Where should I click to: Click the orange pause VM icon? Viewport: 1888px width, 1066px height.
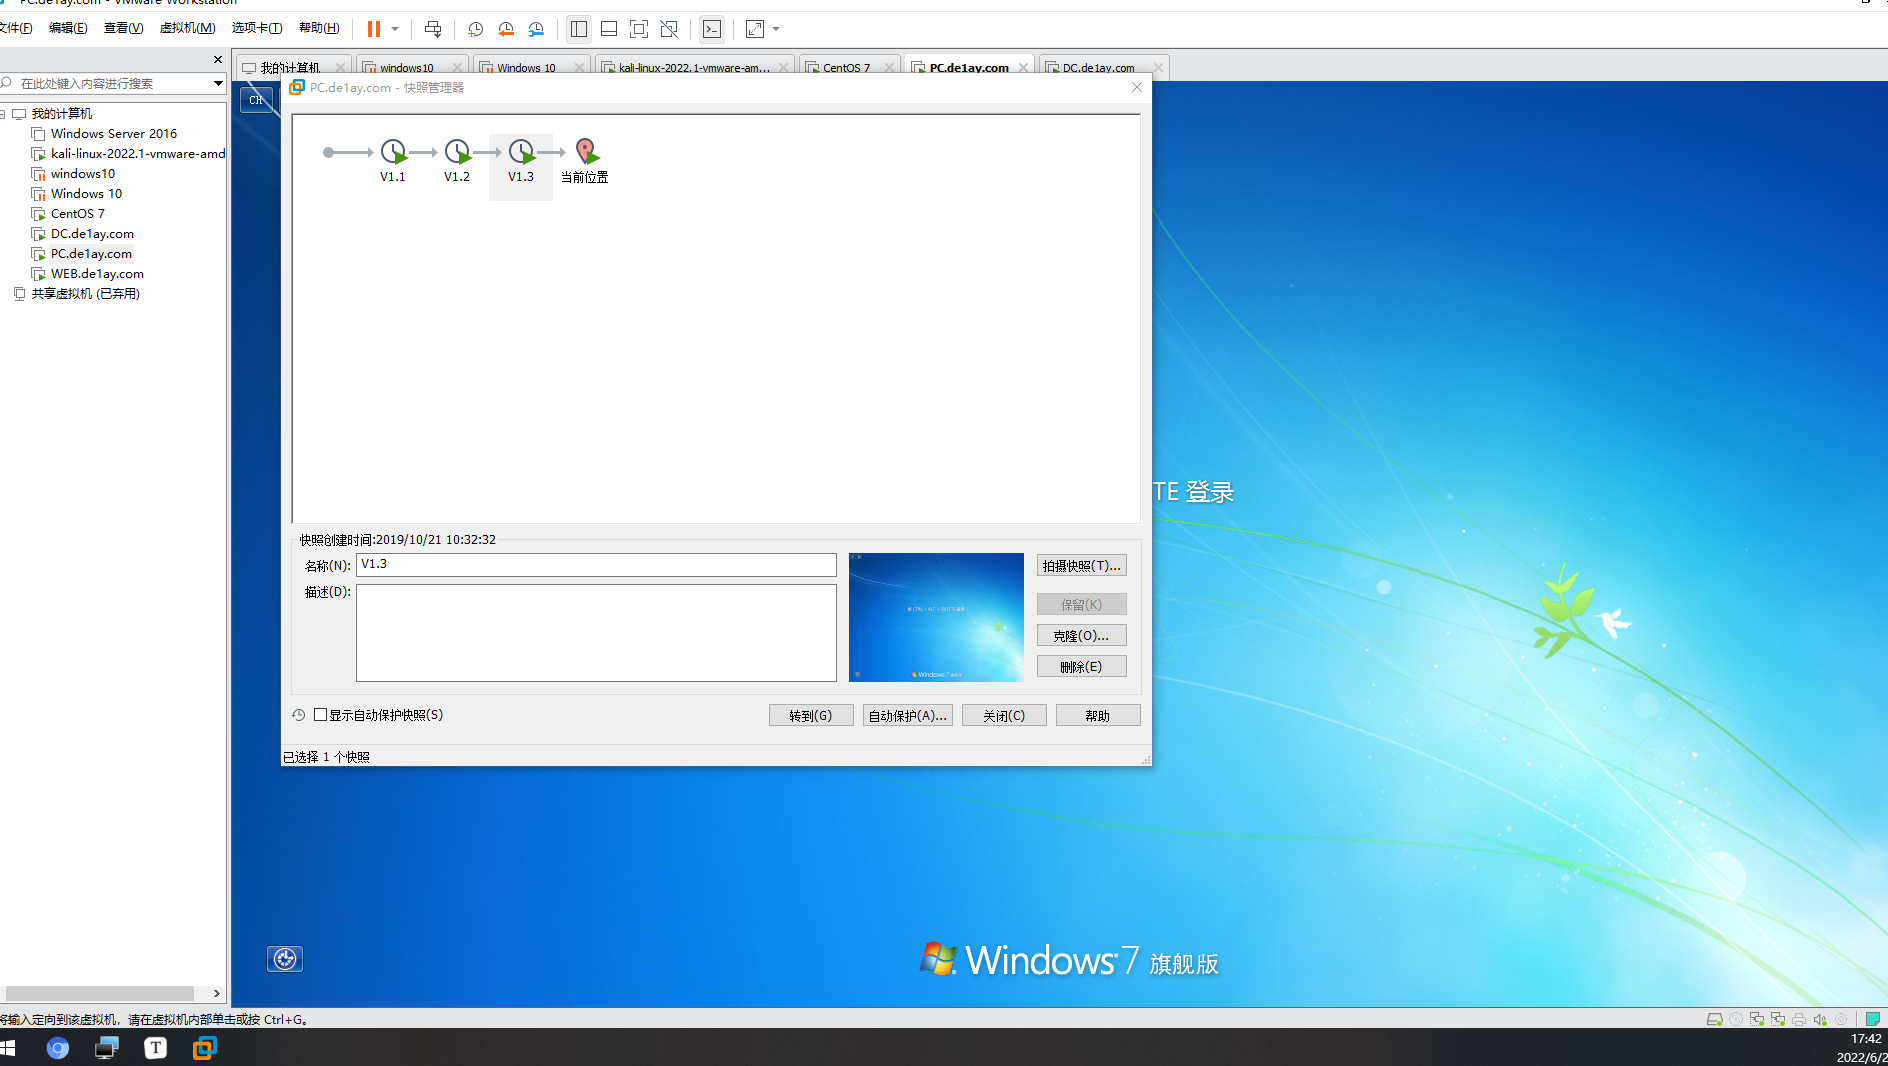[x=373, y=29]
